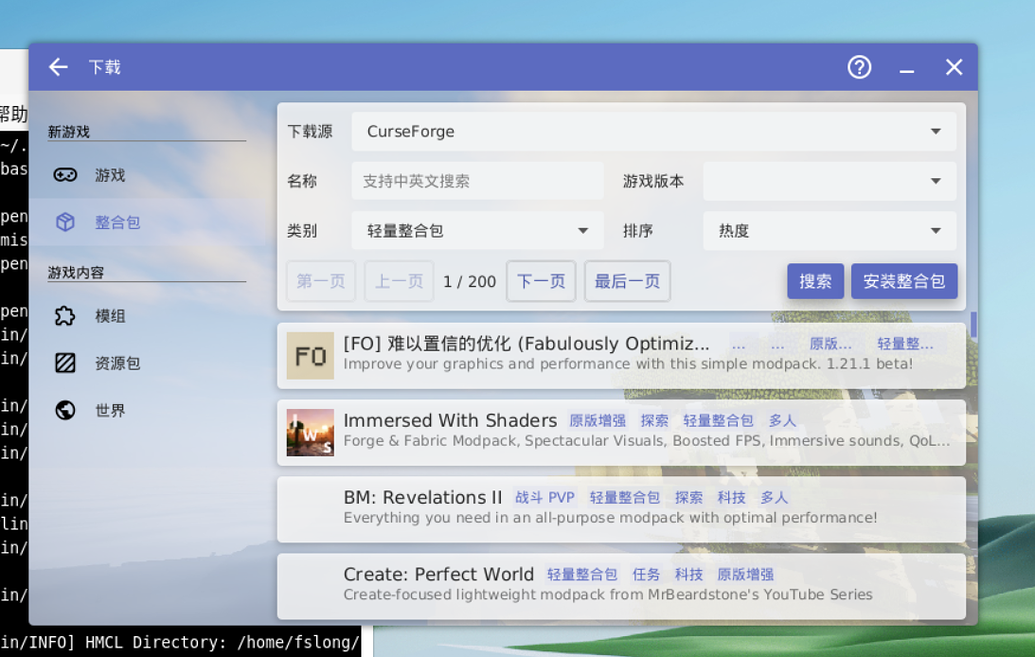
Task: Open the 类别 轻量整合包 category dropdown
Action: (477, 231)
